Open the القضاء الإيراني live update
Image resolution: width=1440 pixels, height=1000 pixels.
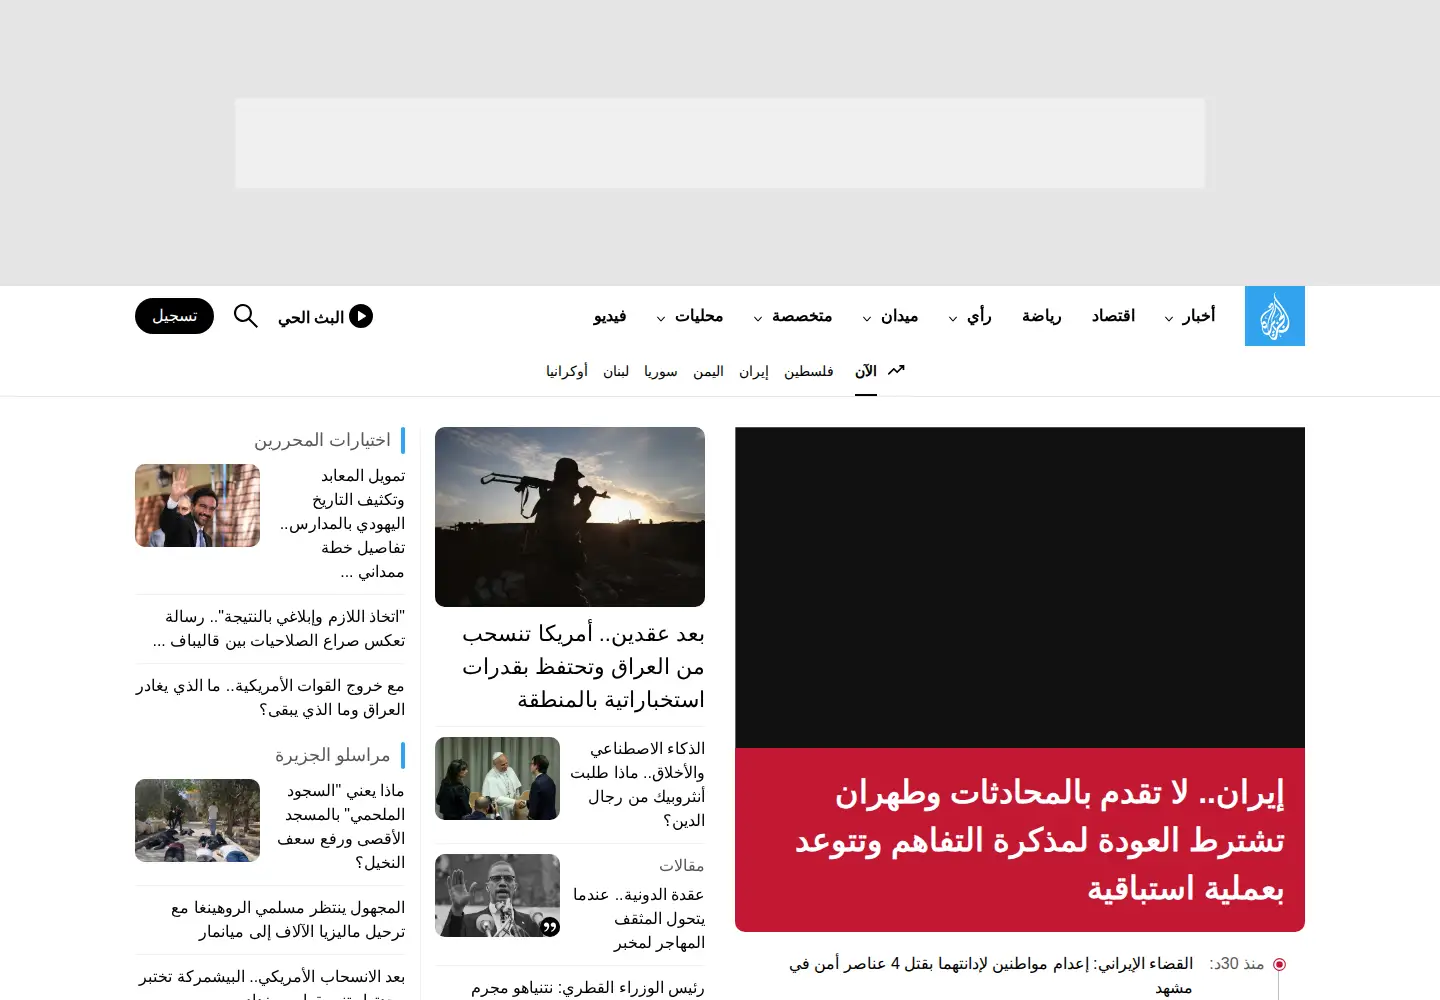[x=991, y=975]
